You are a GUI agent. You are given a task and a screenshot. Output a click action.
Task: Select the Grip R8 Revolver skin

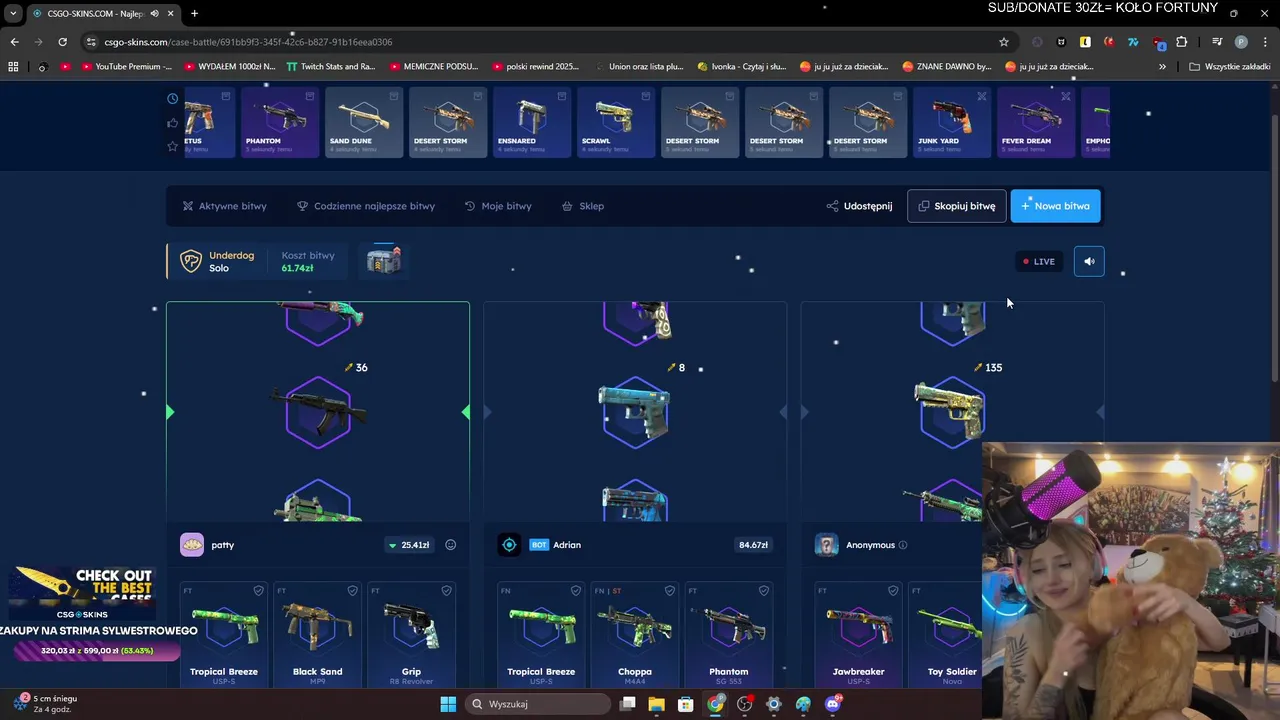[411, 634]
